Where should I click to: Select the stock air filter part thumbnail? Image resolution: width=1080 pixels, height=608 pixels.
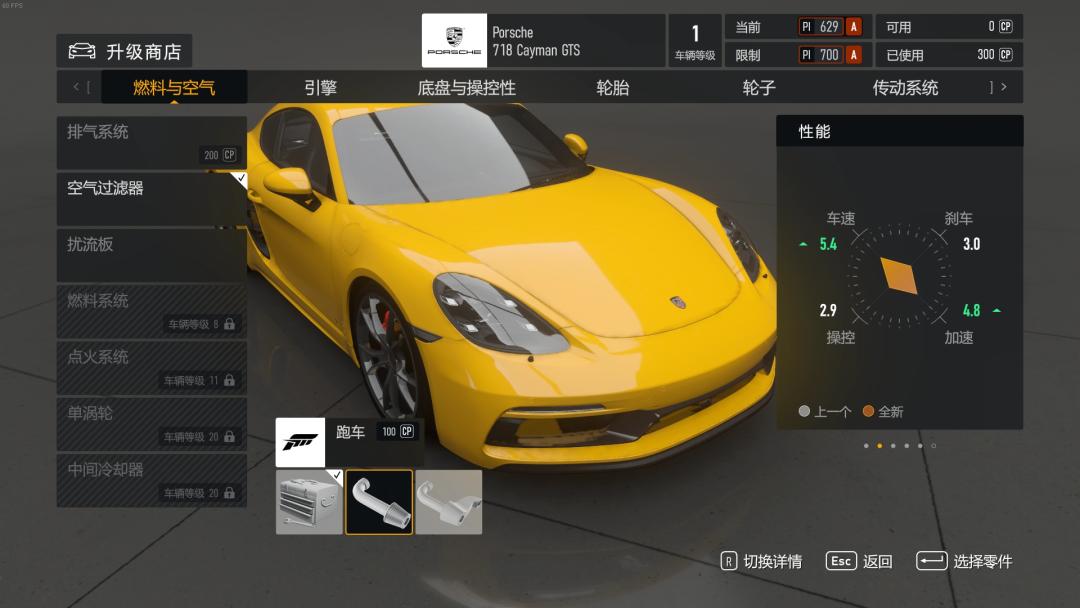point(309,502)
